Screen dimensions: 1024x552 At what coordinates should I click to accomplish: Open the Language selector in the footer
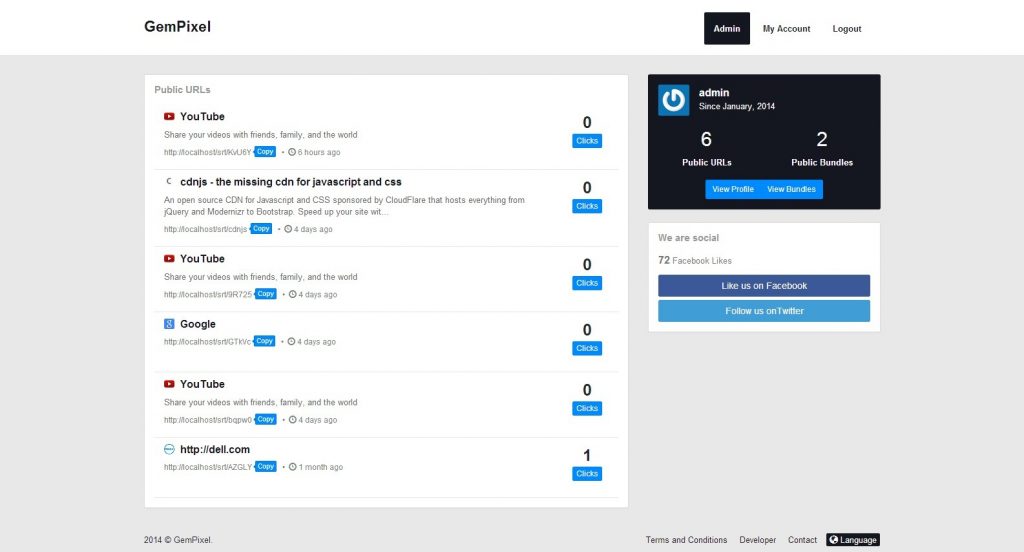point(853,540)
